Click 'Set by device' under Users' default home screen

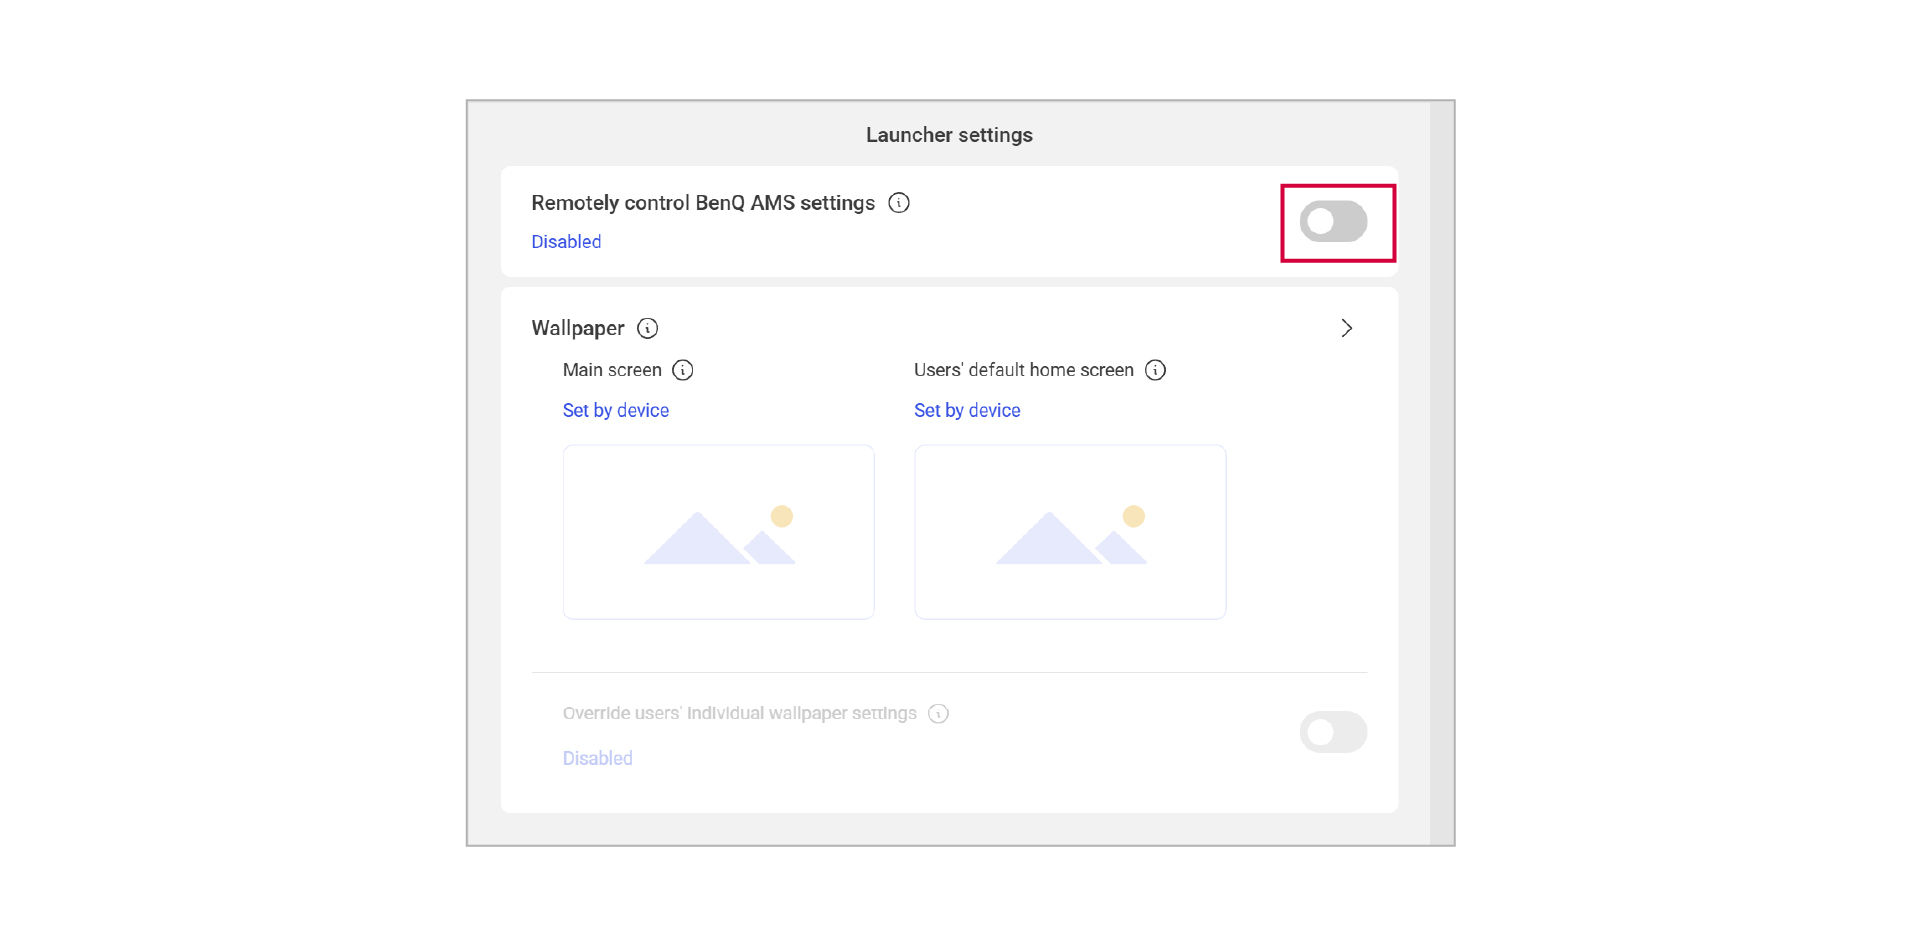coord(967,410)
